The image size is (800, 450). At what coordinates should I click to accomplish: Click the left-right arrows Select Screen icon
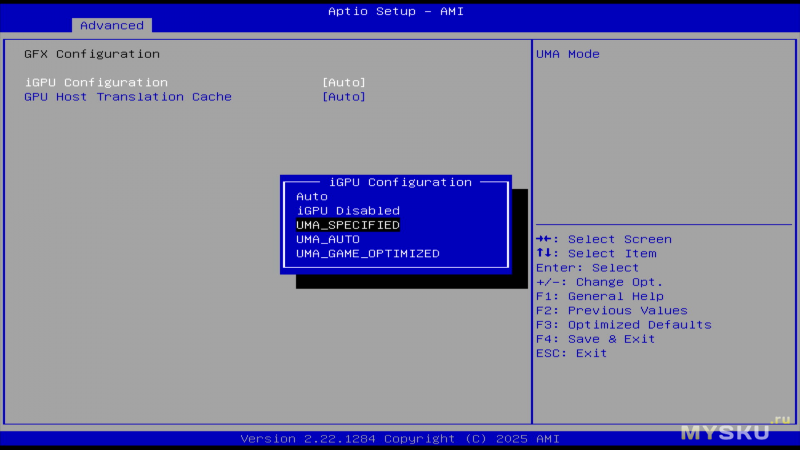point(545,239)
